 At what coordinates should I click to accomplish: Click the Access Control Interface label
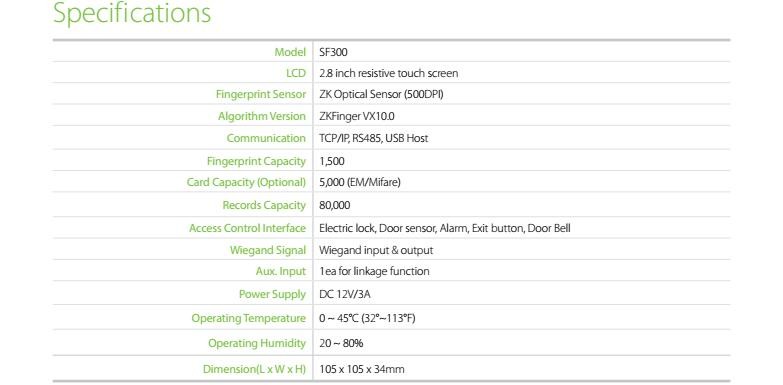247,228
